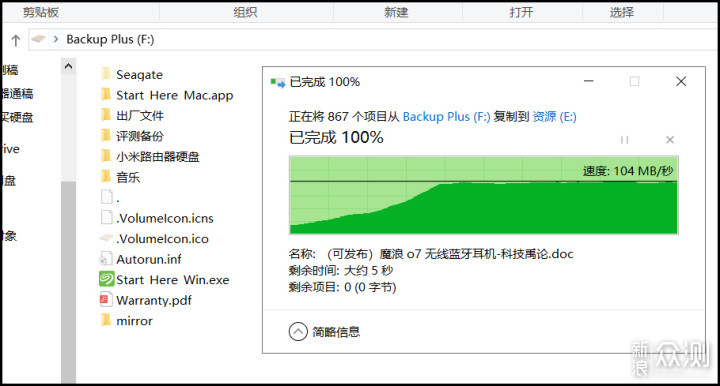This screenshot has width=720, height=386.
Task: Click the 新建 ribbon group label
Action: coord(396,12)
